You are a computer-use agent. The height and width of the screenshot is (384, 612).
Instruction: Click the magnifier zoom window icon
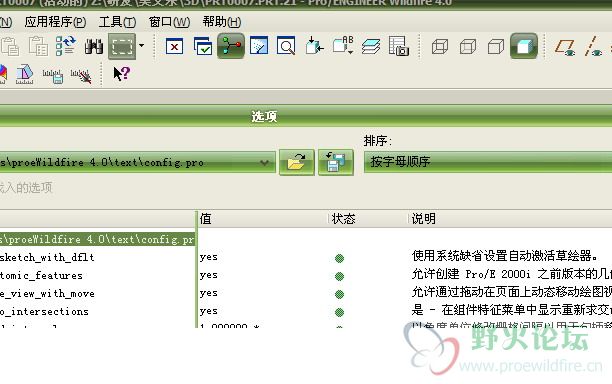(286, 46)
